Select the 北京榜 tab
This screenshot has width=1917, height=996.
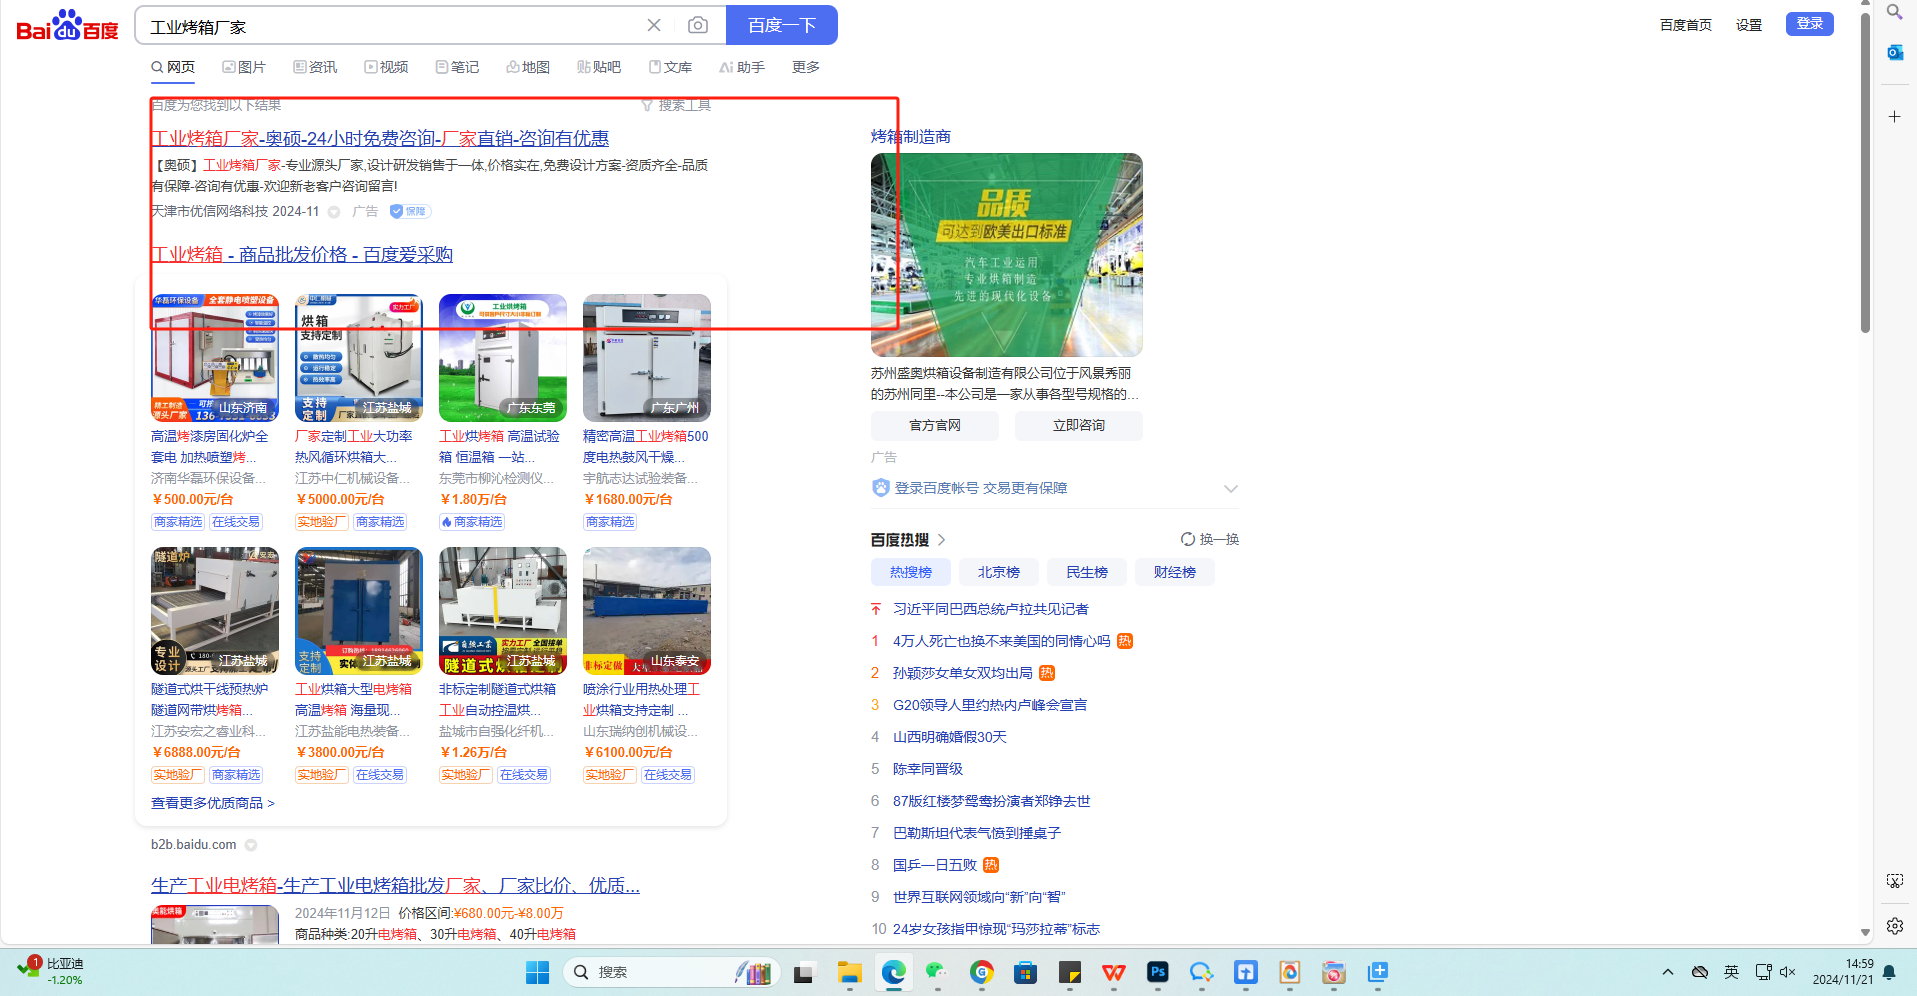pos(999,572)
